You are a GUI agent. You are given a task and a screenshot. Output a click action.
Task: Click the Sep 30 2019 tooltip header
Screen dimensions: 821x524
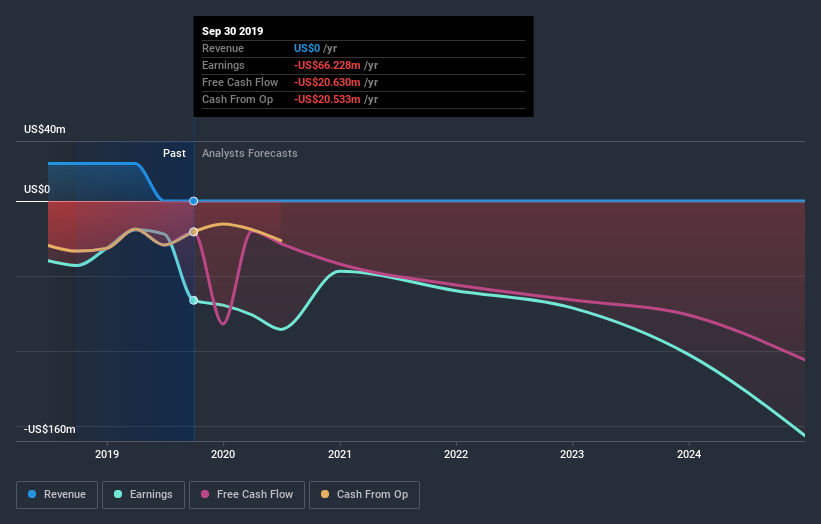(232, 31)
